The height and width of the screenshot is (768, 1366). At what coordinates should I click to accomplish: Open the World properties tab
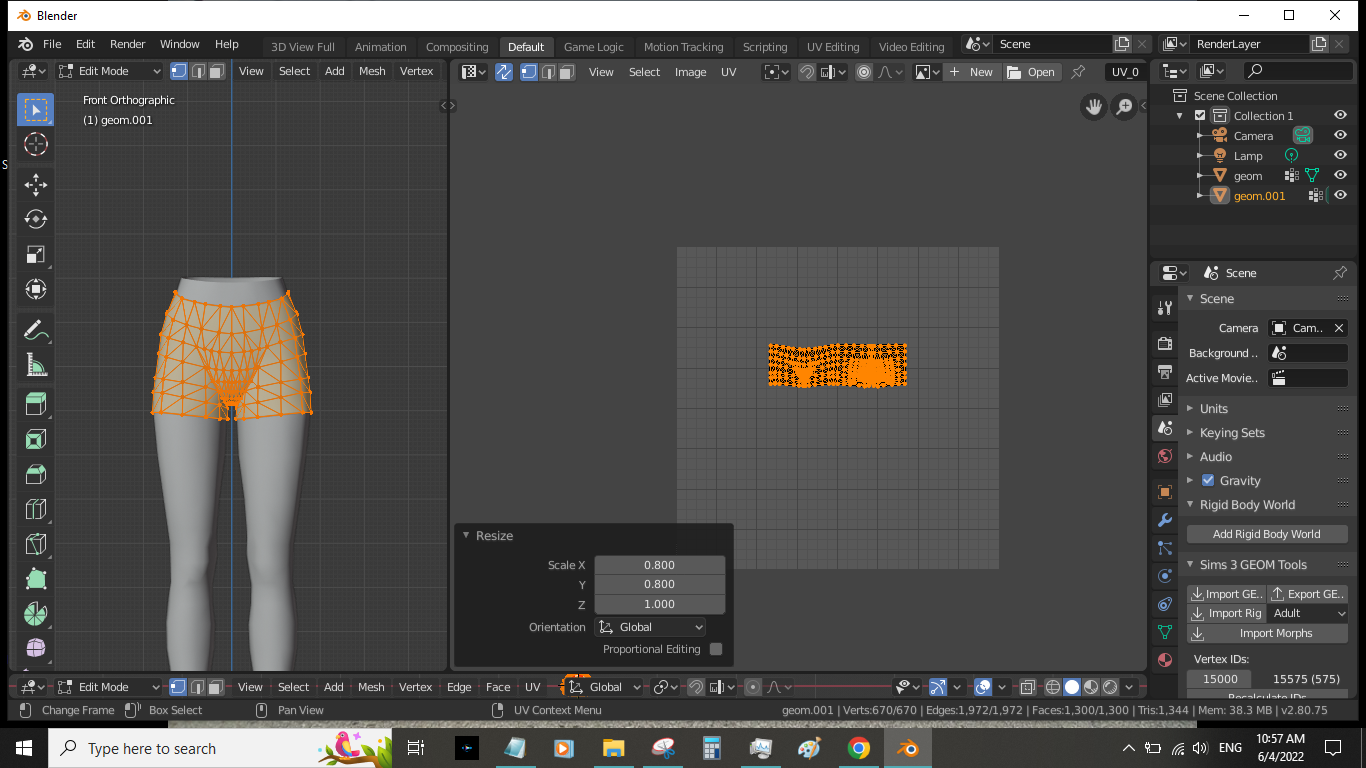[1164, 456]
